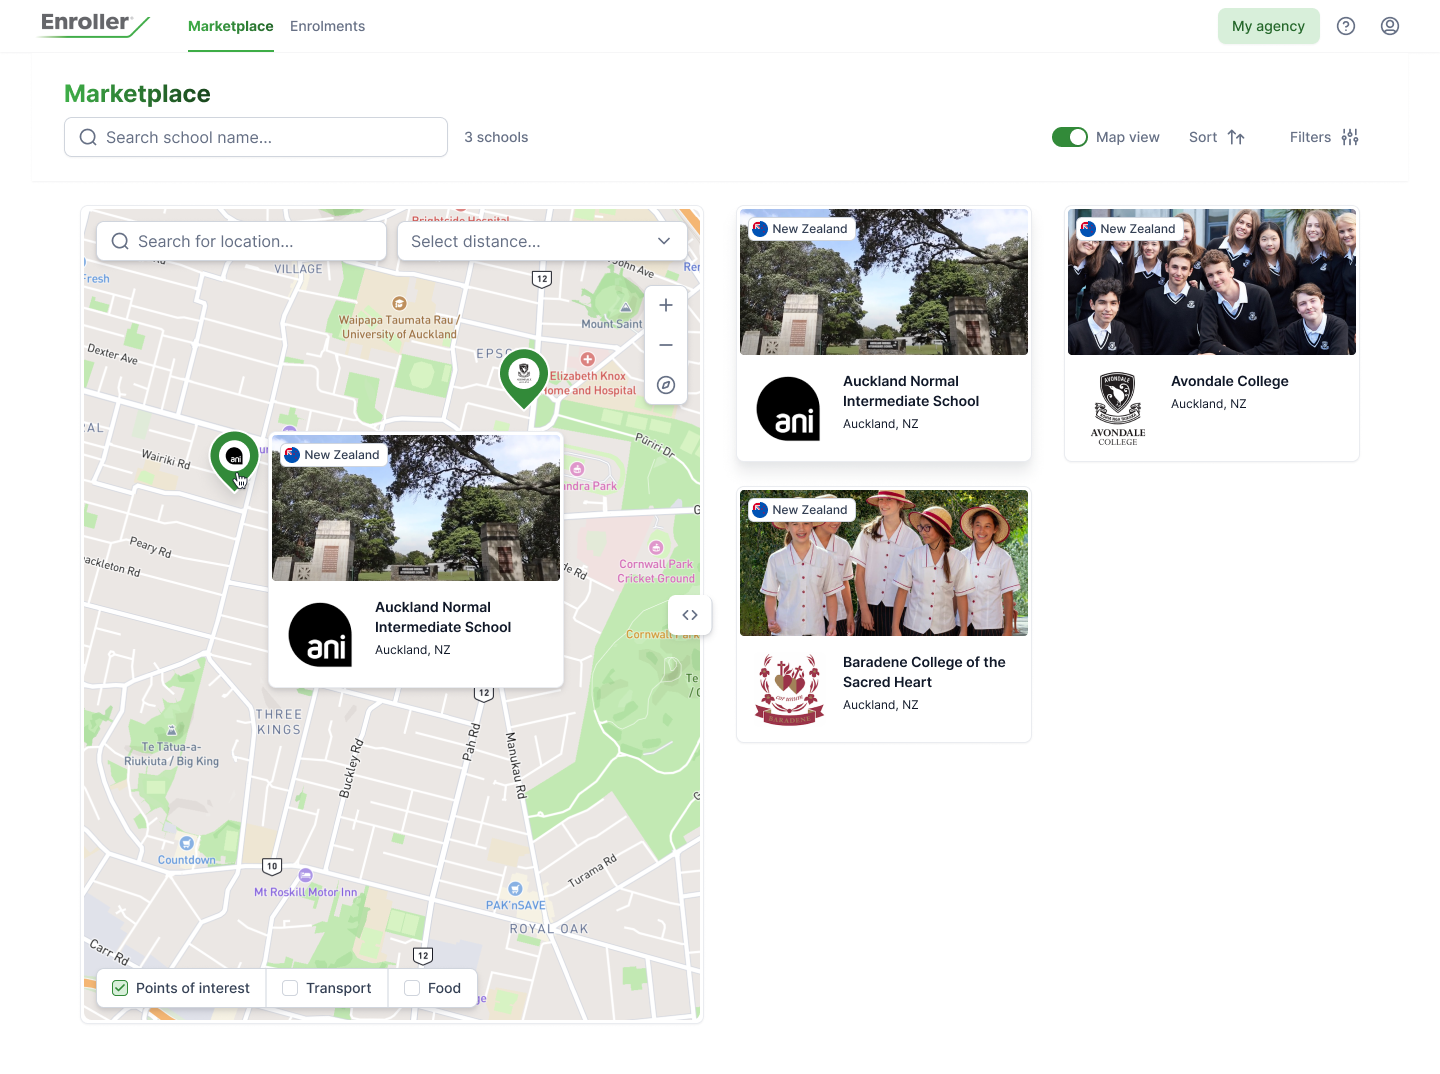
Task: Switch to the Enrolments tab
Action: [x=327, y=26]
